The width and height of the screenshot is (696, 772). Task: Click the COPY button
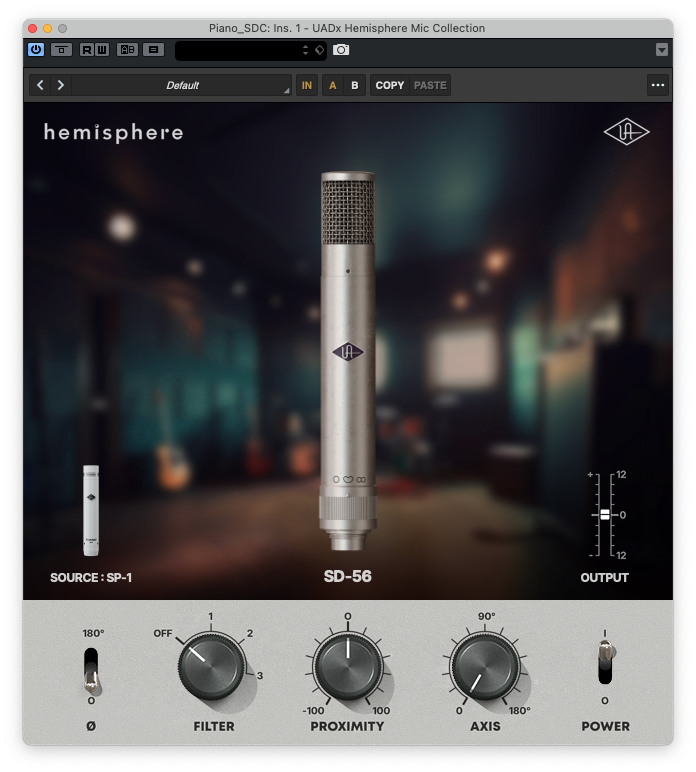point(389,85)
